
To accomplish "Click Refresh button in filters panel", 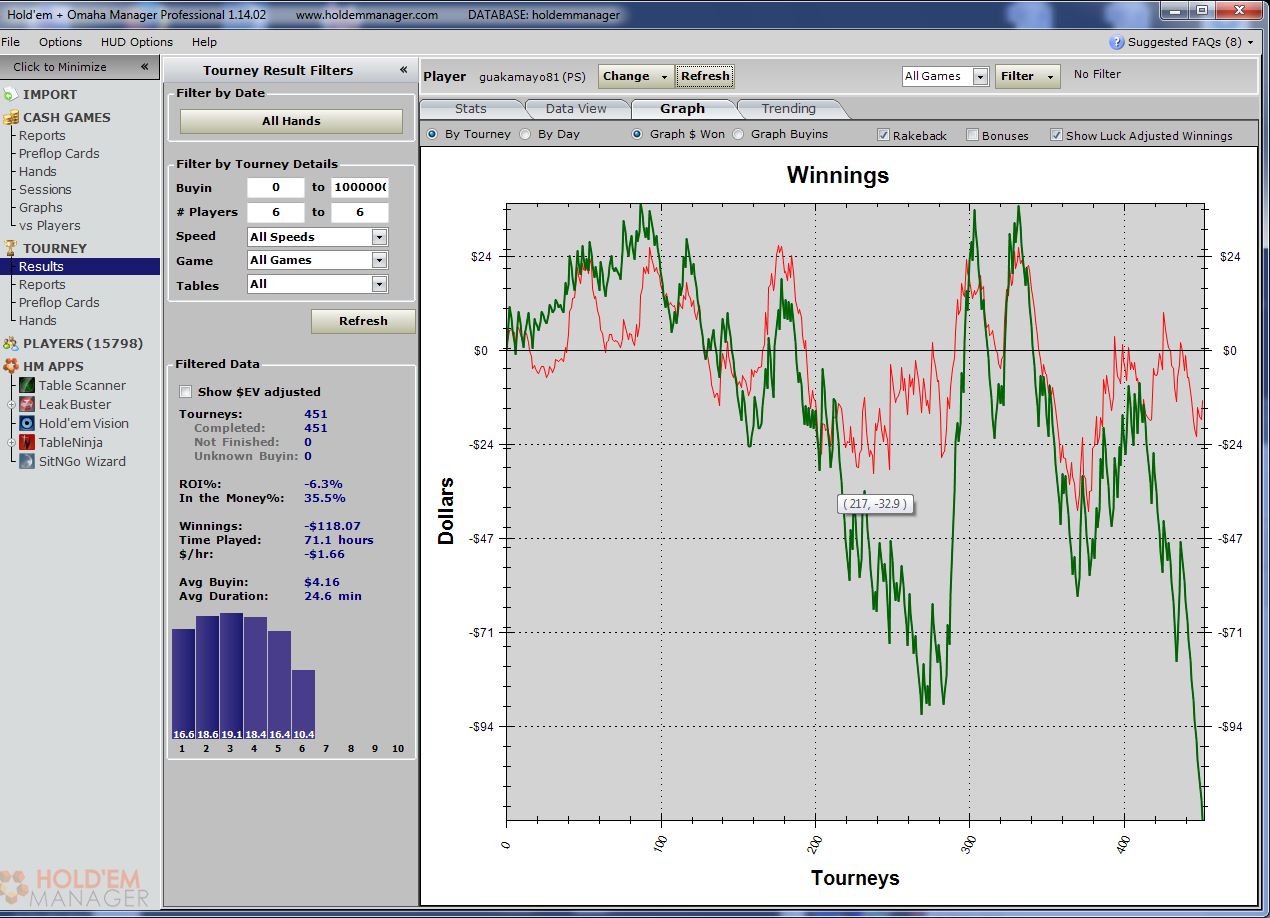I will click(363, 321).
